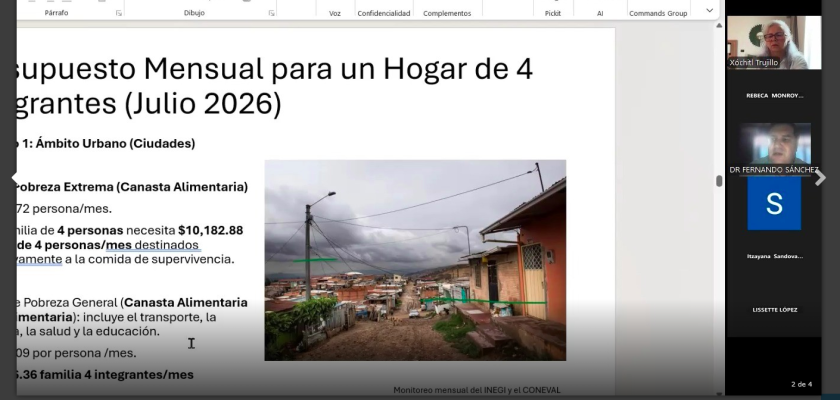Click the Pickit ribbon group label
The height and width of the screenshot is (400, 840).
[x=553, y=13]
